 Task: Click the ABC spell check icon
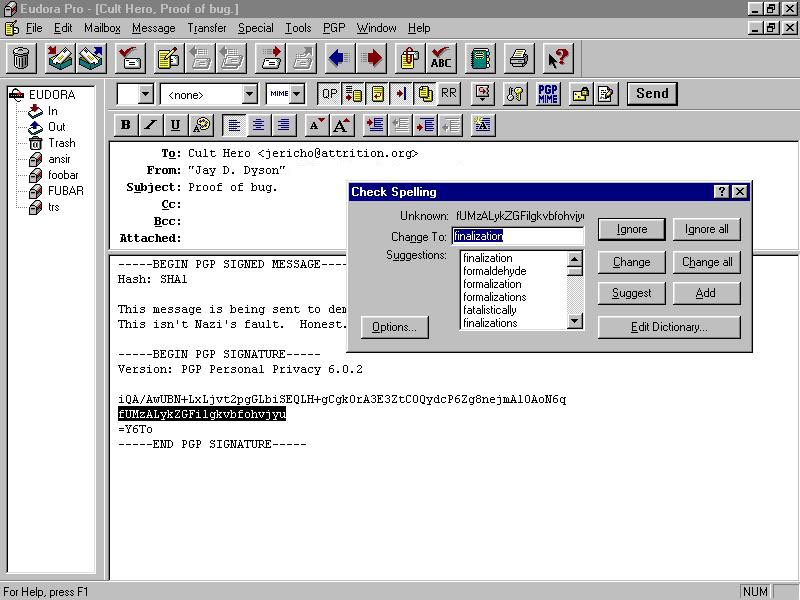(x=441, y=59)
